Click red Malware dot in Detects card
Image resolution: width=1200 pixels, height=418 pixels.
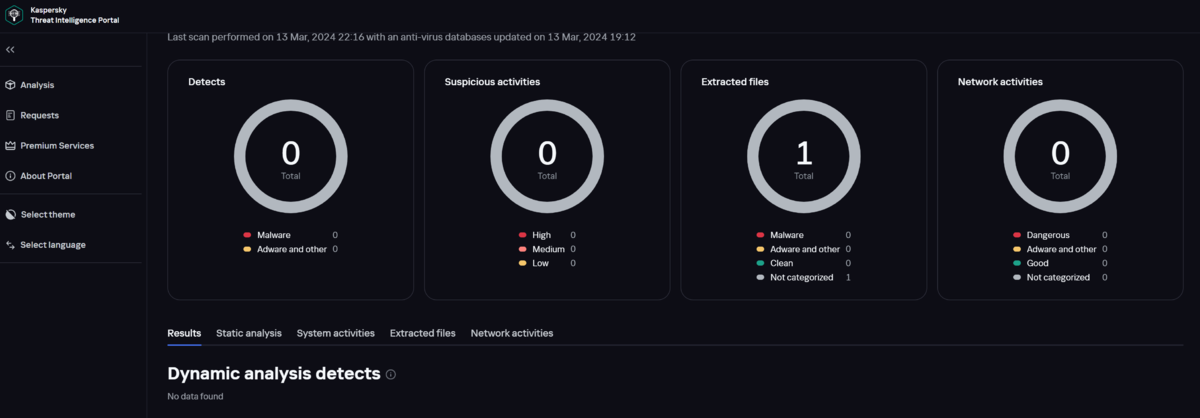pyautogui.click(x=247, y=235)
